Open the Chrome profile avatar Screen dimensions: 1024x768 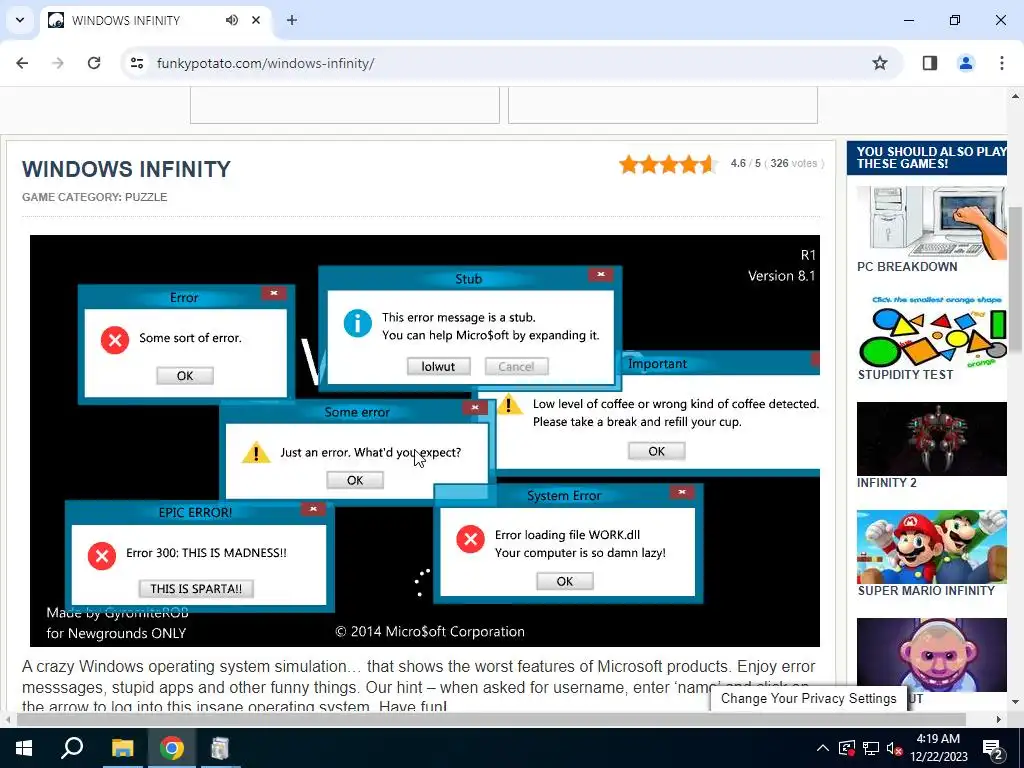point(966,63)
